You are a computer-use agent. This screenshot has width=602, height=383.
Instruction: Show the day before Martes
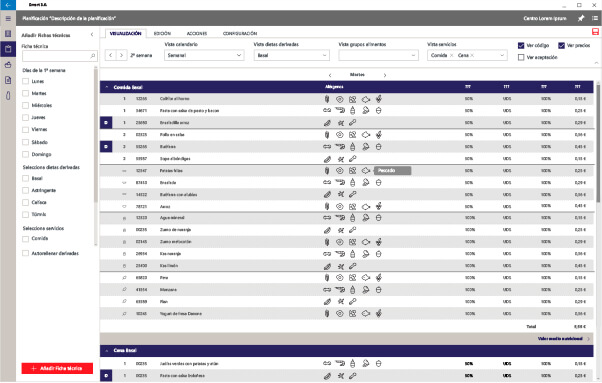click(330, 75)
